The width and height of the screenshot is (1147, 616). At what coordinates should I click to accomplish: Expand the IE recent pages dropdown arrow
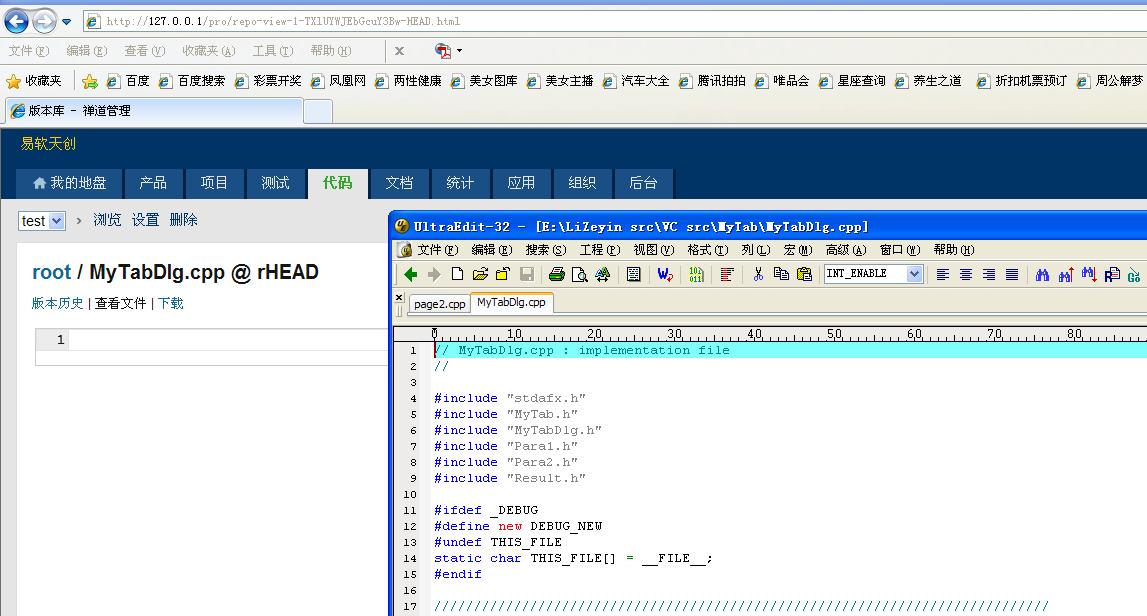point(67,21)
